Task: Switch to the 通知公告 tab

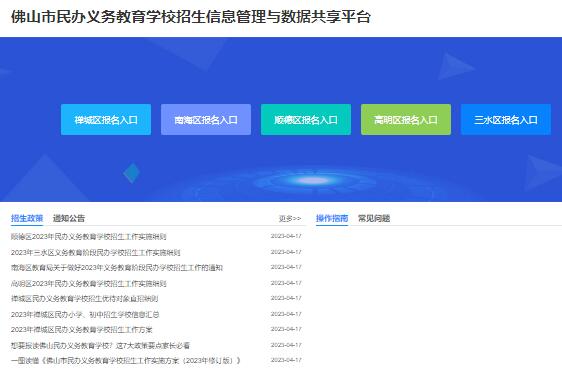Action: [x=69, y=218]
